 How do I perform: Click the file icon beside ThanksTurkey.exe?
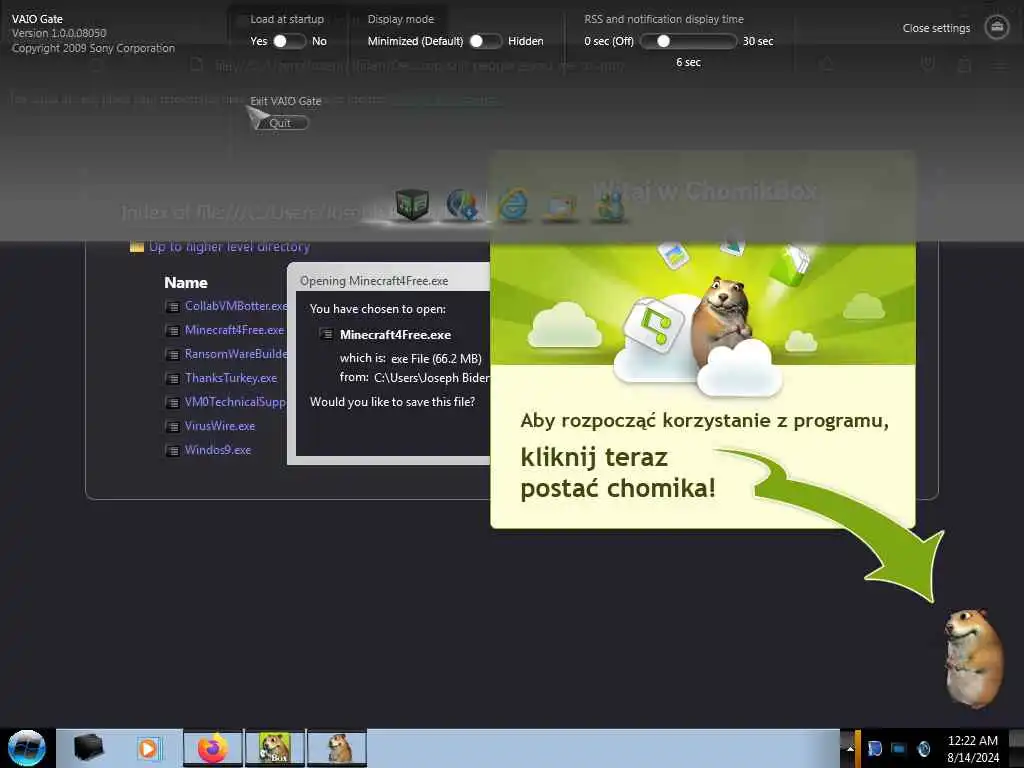click(x=172, y=379)
